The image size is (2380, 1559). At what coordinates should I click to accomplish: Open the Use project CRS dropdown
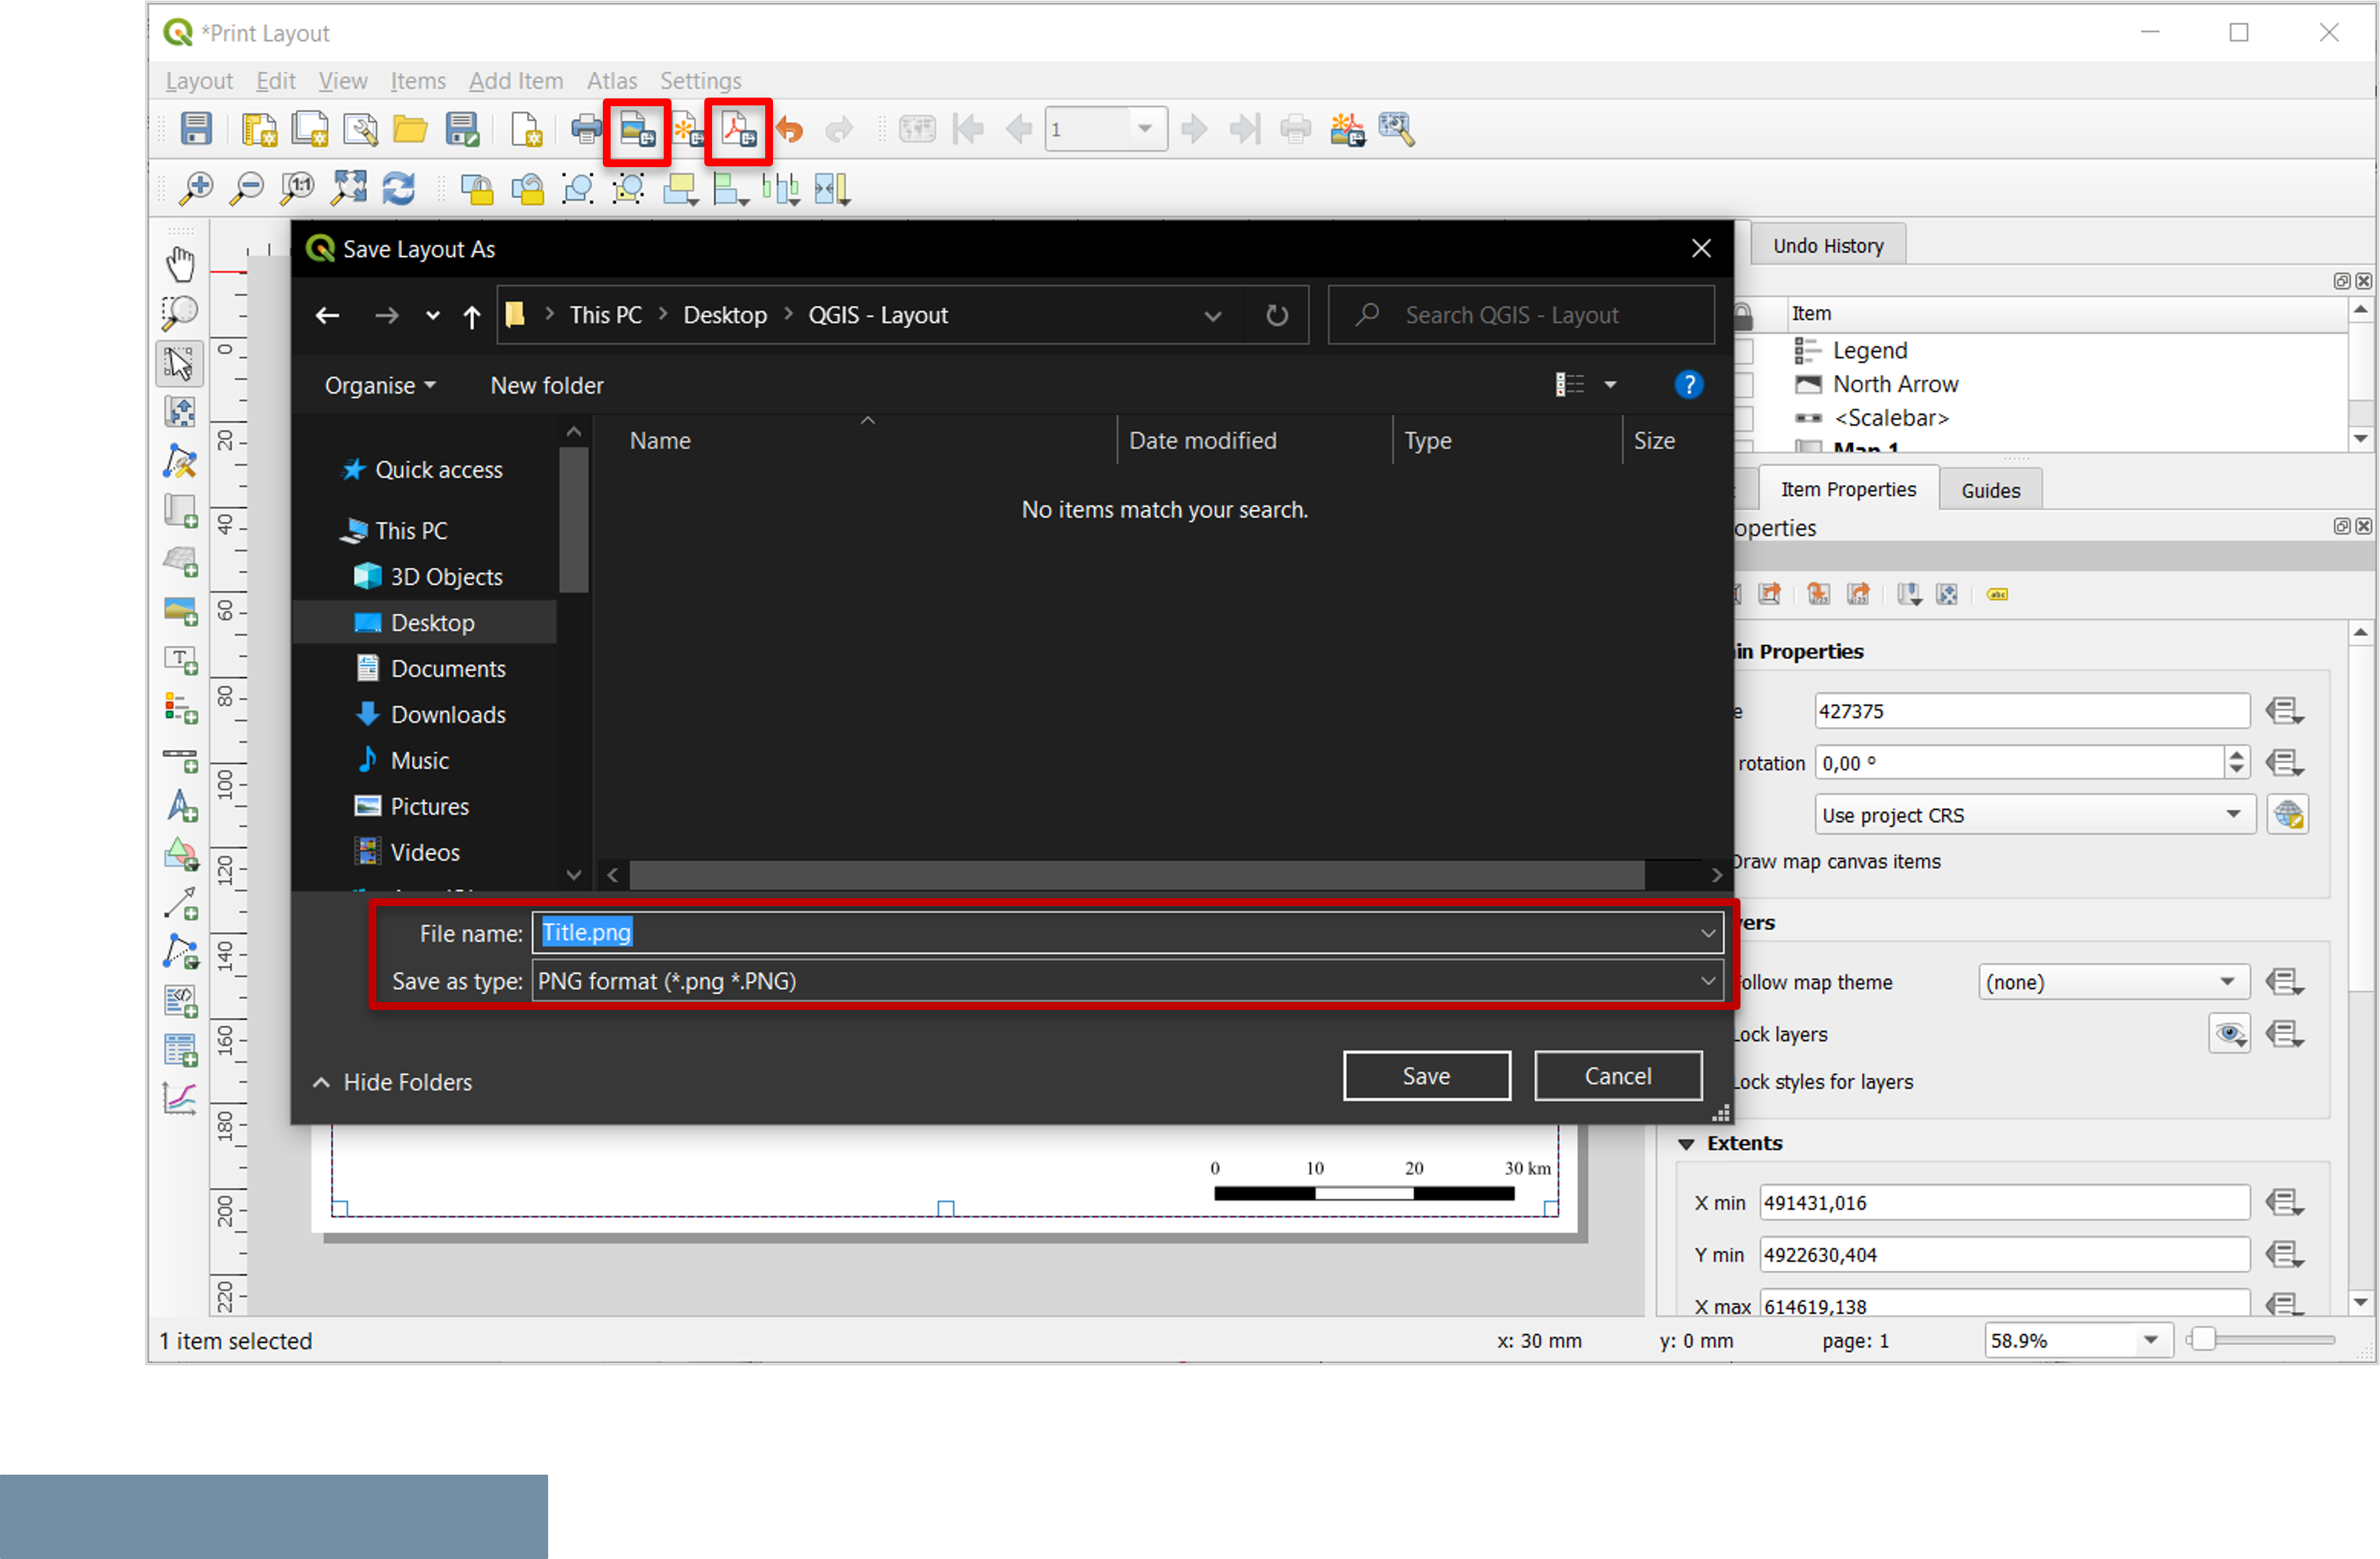(x=2033, y=815)
